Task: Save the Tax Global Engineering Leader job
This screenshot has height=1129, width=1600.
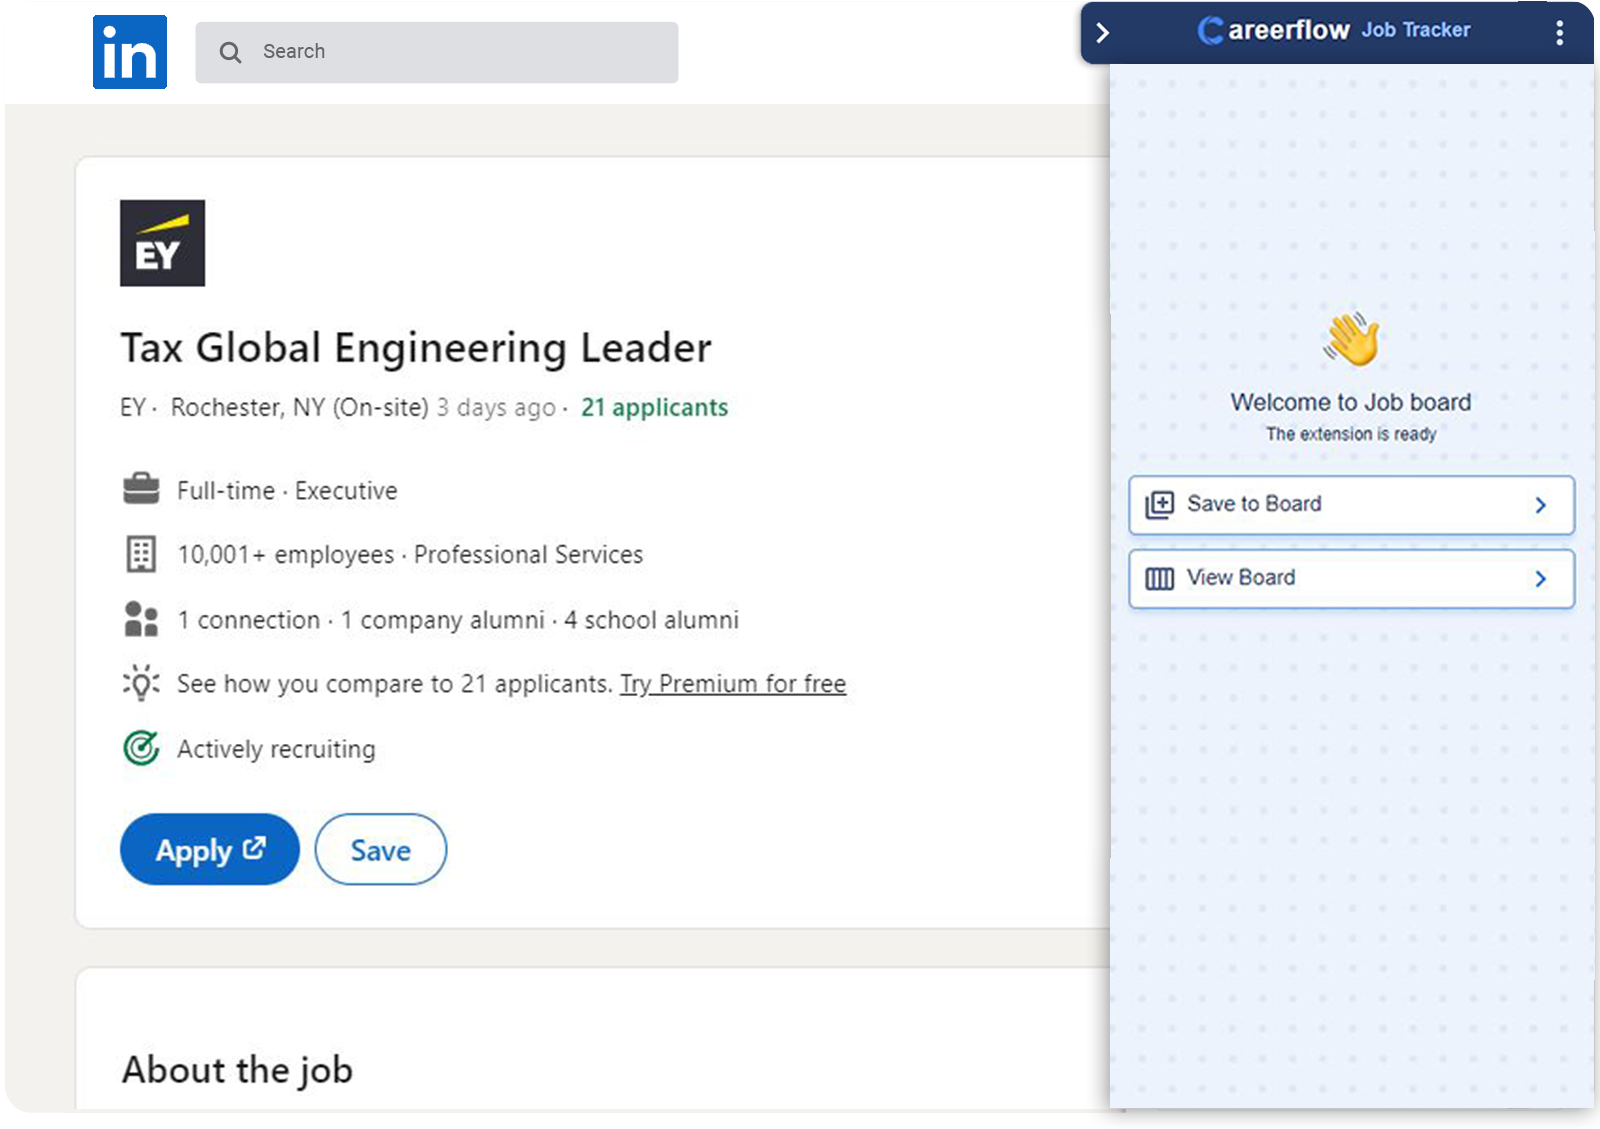Action: pyautogui.click(x=380, y=849)
